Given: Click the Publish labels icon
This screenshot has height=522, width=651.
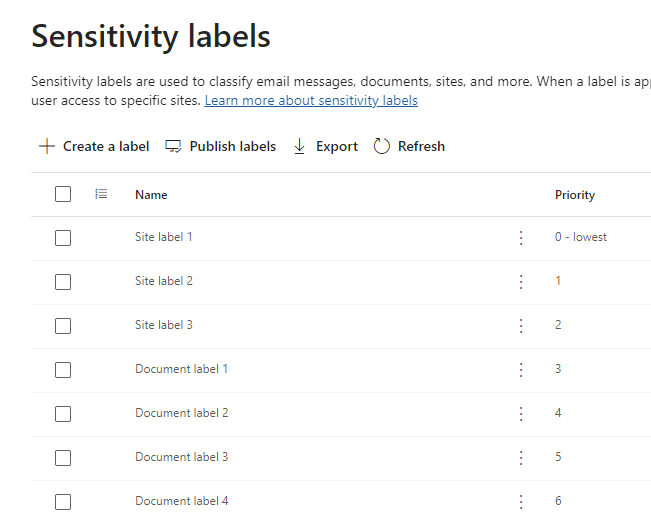Looking at the screenshot, I should tap(174, 146).
